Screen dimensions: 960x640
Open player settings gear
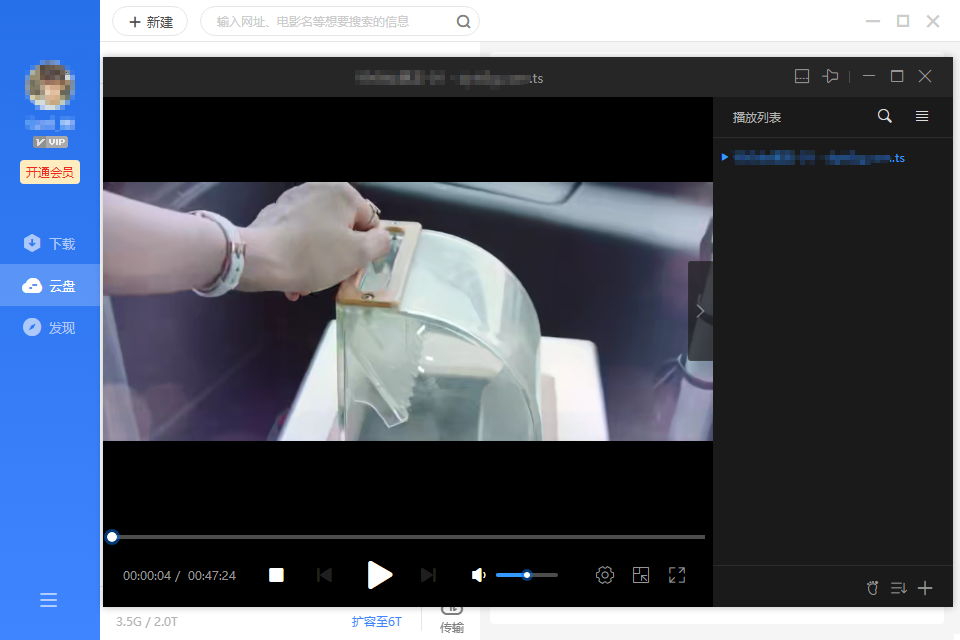coord(604,575)
